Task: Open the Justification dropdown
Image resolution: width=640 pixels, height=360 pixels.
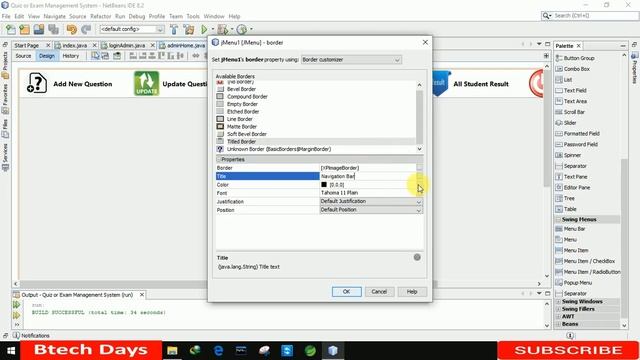Action: [x=371, y=201]
